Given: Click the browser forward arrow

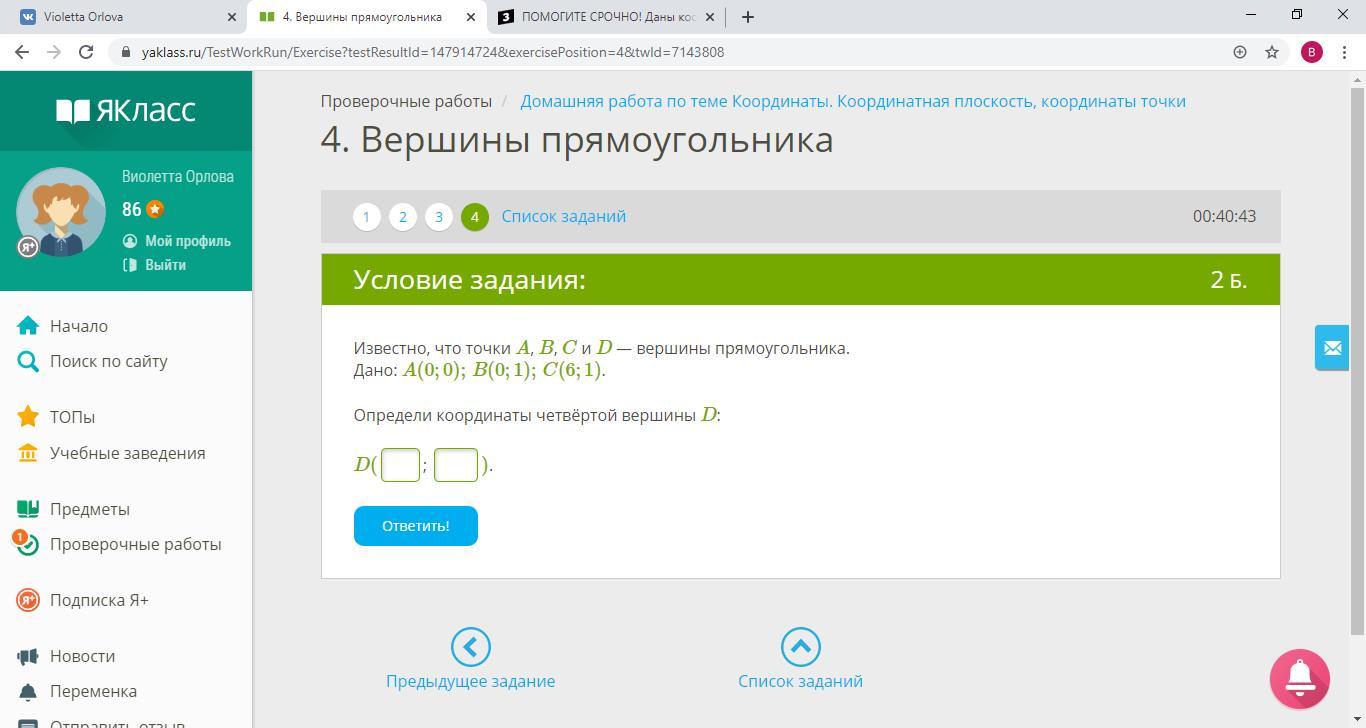Looking at the screenshot, I should pos(54,52).
